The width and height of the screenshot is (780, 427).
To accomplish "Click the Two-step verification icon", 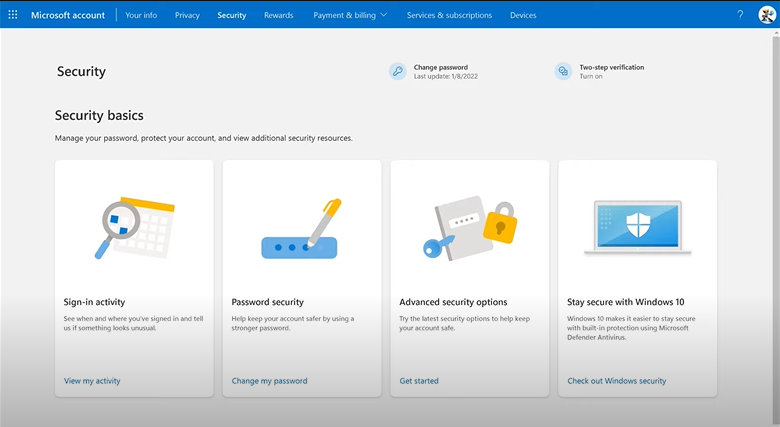I will [563, 72].
